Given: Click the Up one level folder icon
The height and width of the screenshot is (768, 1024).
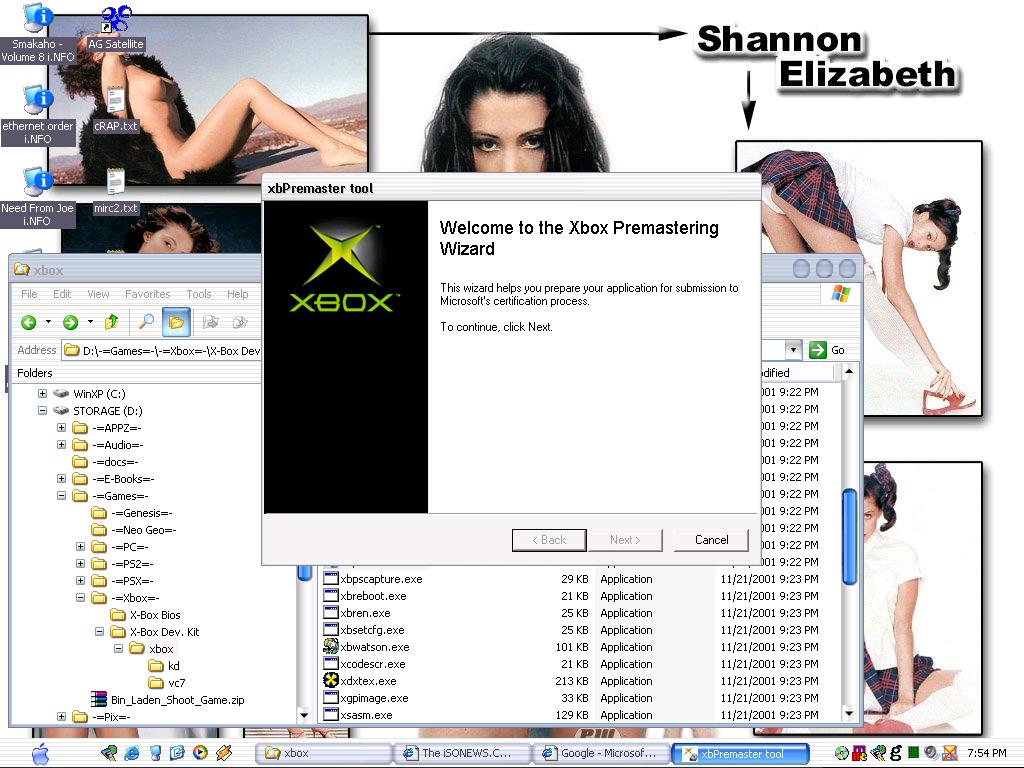Looking at the screenshot, I should pos(111,322).
